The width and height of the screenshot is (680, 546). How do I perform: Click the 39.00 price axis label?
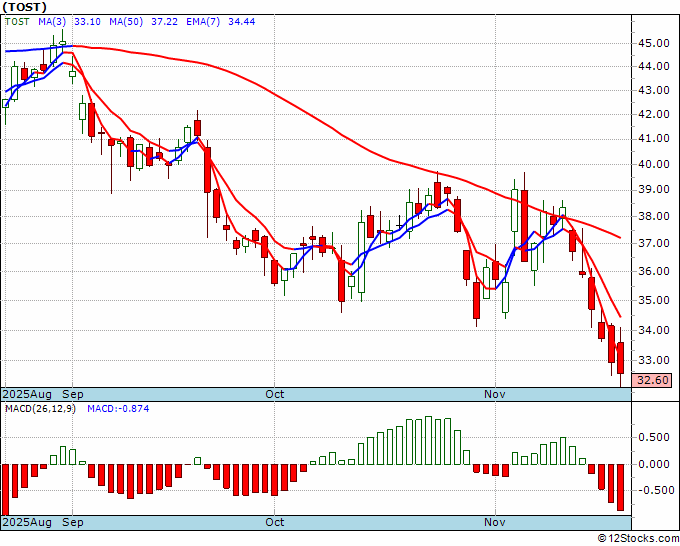click(654, 190)
